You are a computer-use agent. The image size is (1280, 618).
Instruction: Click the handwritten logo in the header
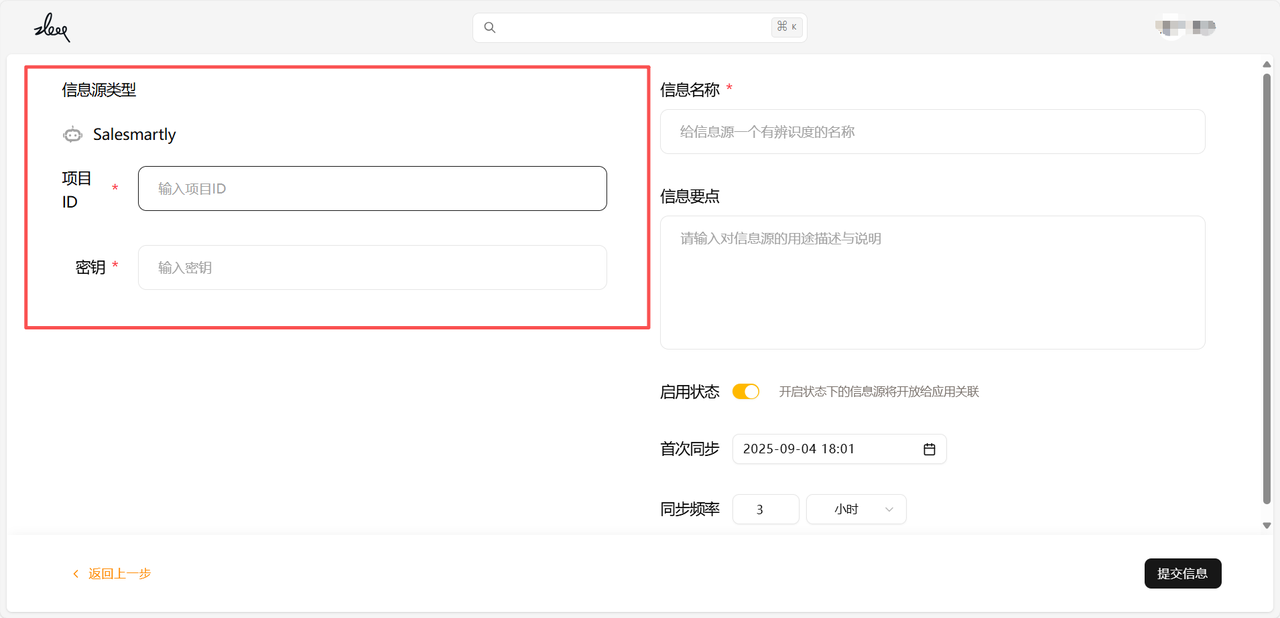click(x=52, y=28)
